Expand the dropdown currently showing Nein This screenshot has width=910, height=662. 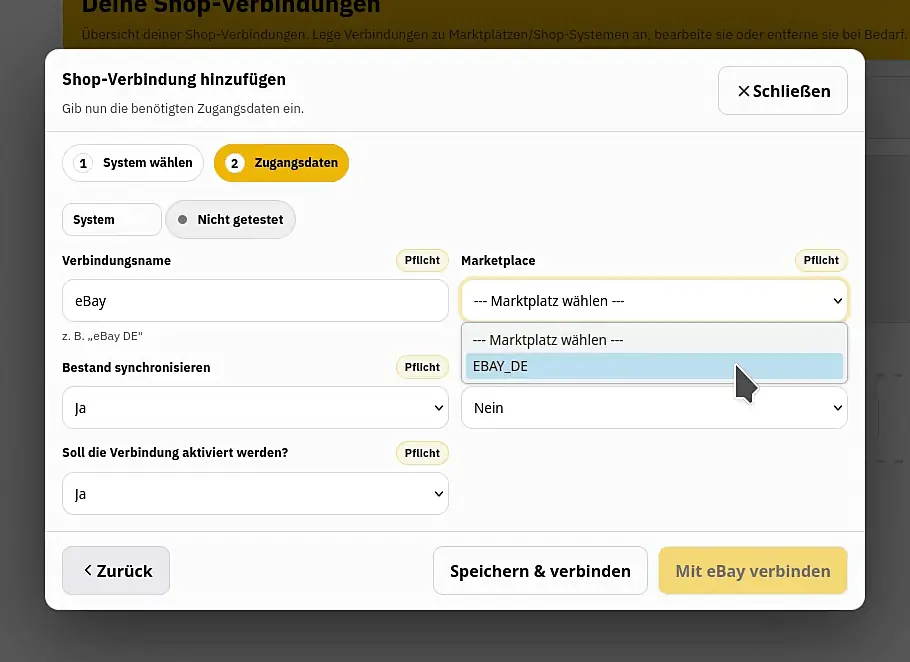pyautogui.click(x=654, y=407)
